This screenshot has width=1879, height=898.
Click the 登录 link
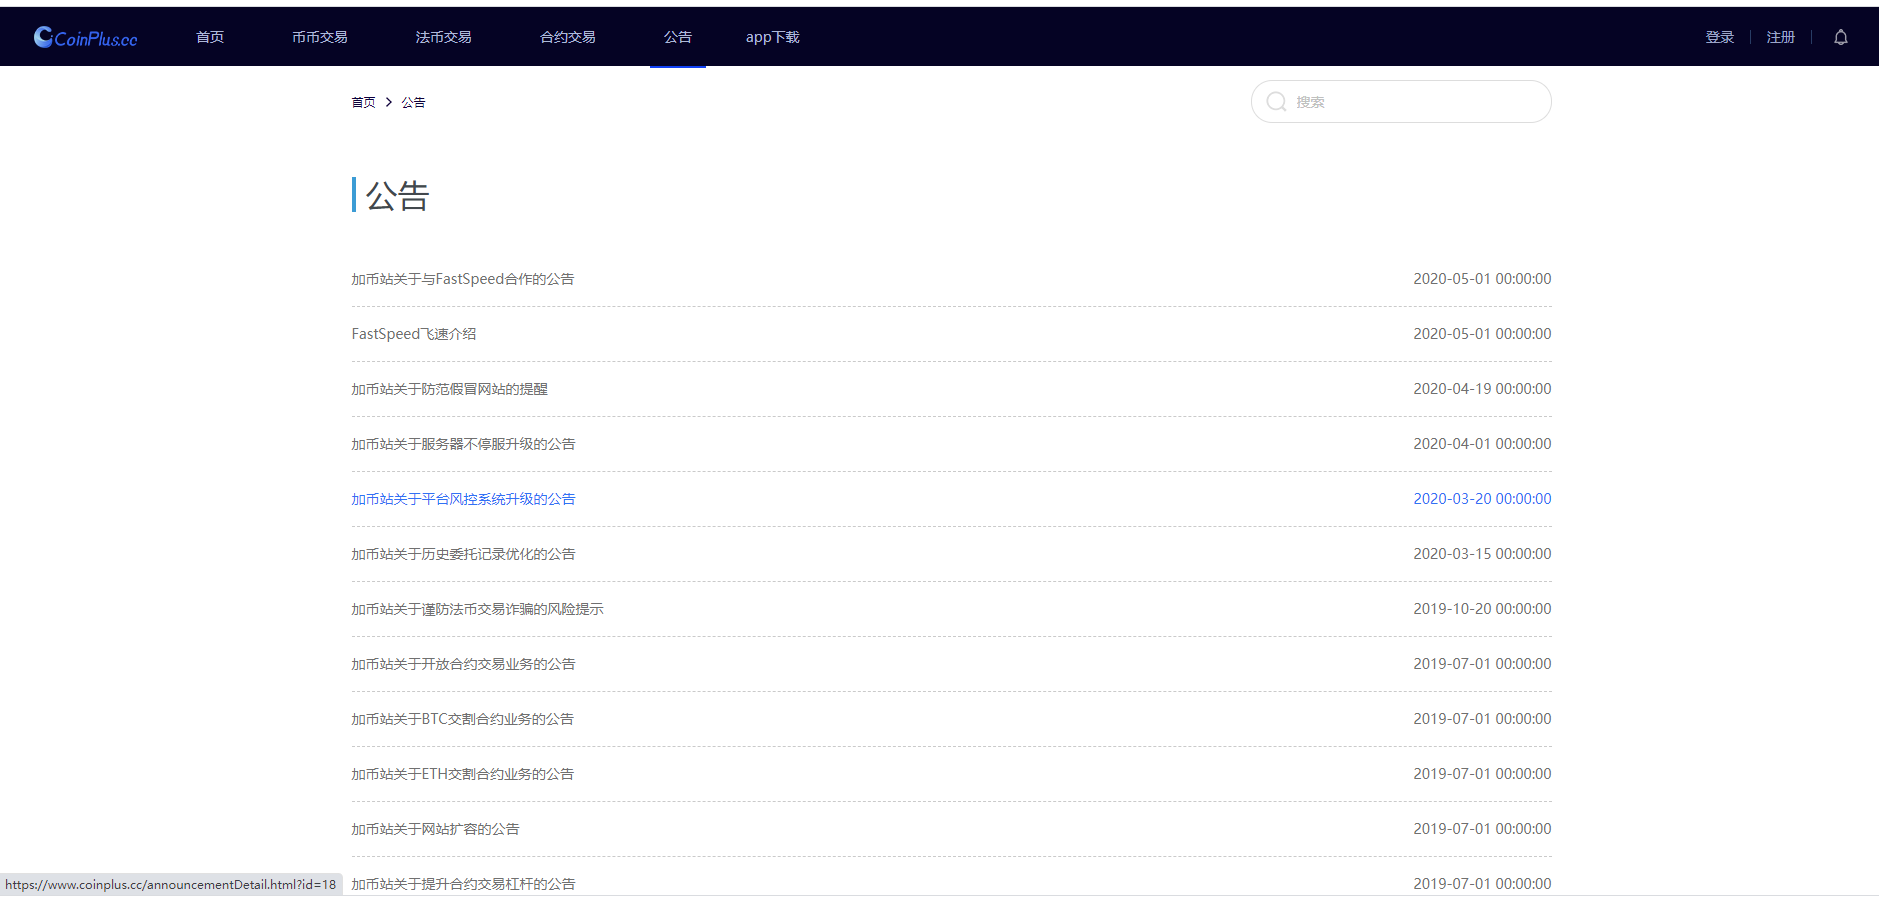1720,37
